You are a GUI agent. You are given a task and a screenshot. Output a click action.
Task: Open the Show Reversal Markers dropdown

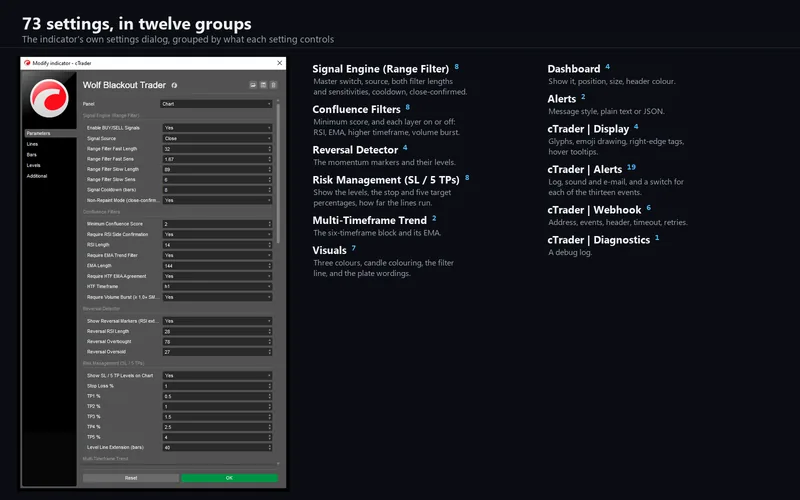point(217,321)
